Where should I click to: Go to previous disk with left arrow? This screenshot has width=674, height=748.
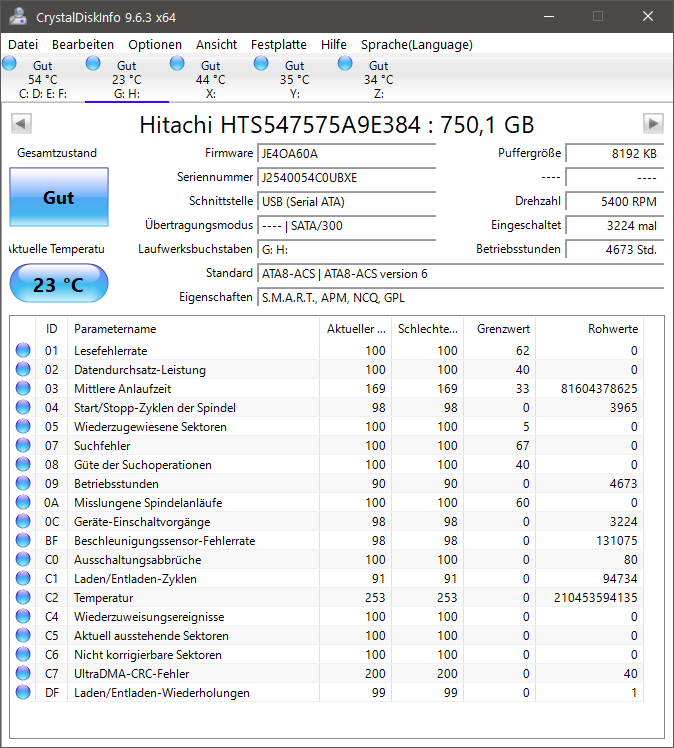[21, 124]
